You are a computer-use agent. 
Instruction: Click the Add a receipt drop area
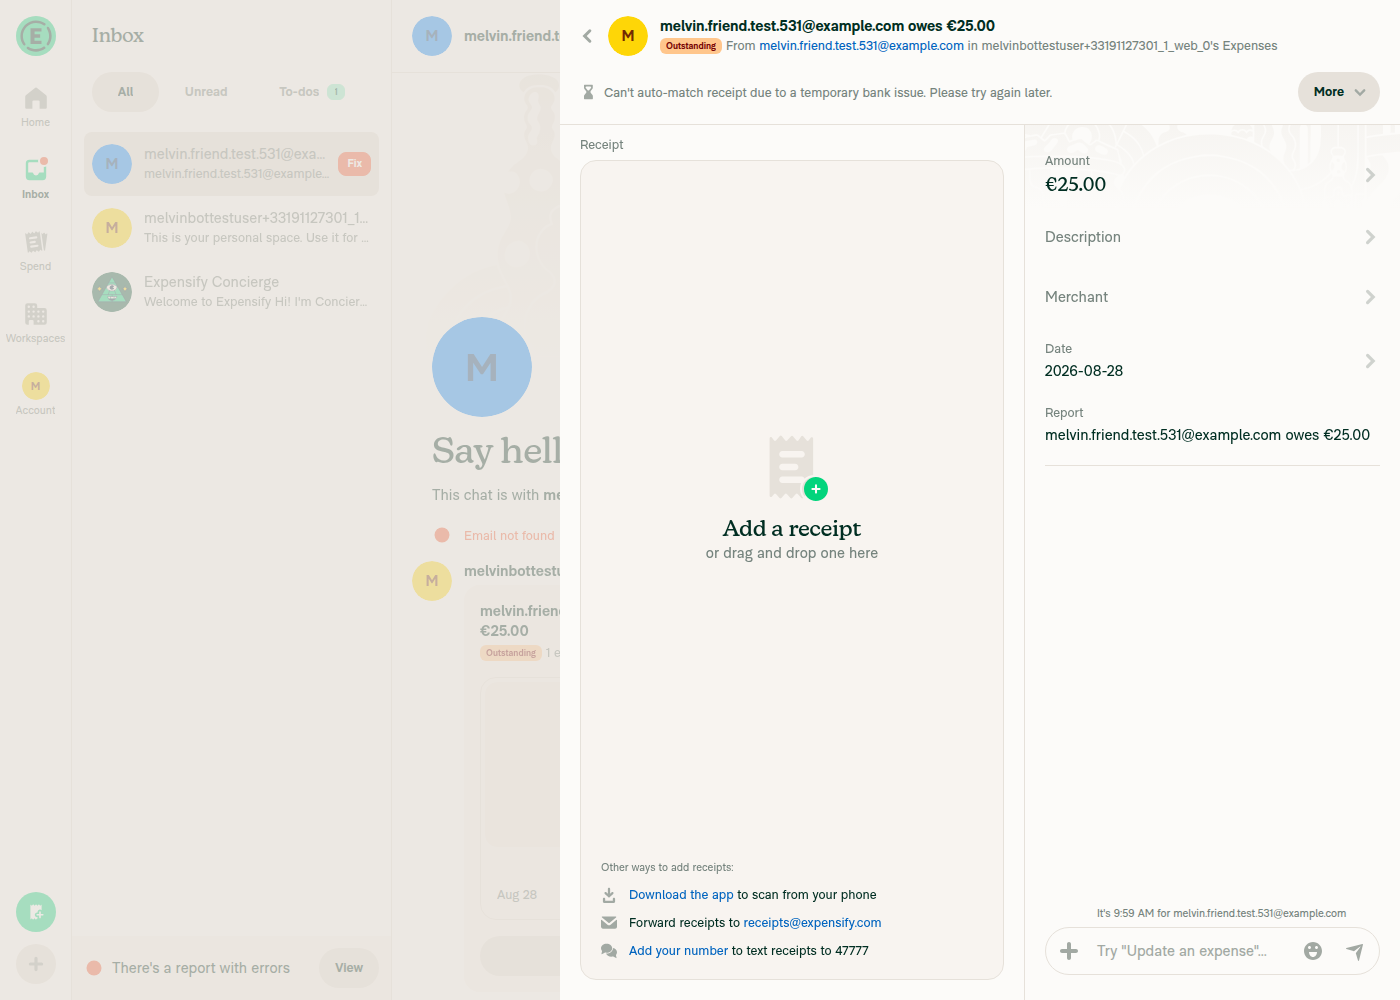click(792, 570)
